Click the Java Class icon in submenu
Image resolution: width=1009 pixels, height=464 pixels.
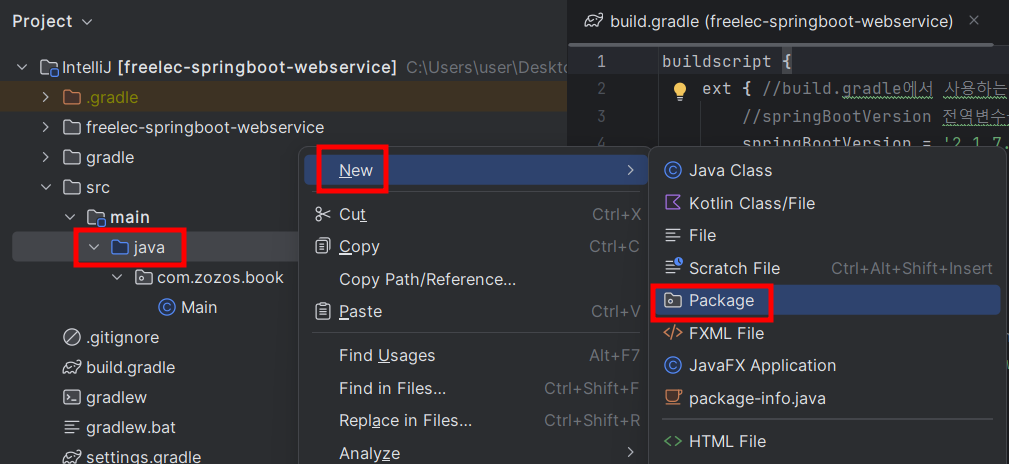coord(672,170)
